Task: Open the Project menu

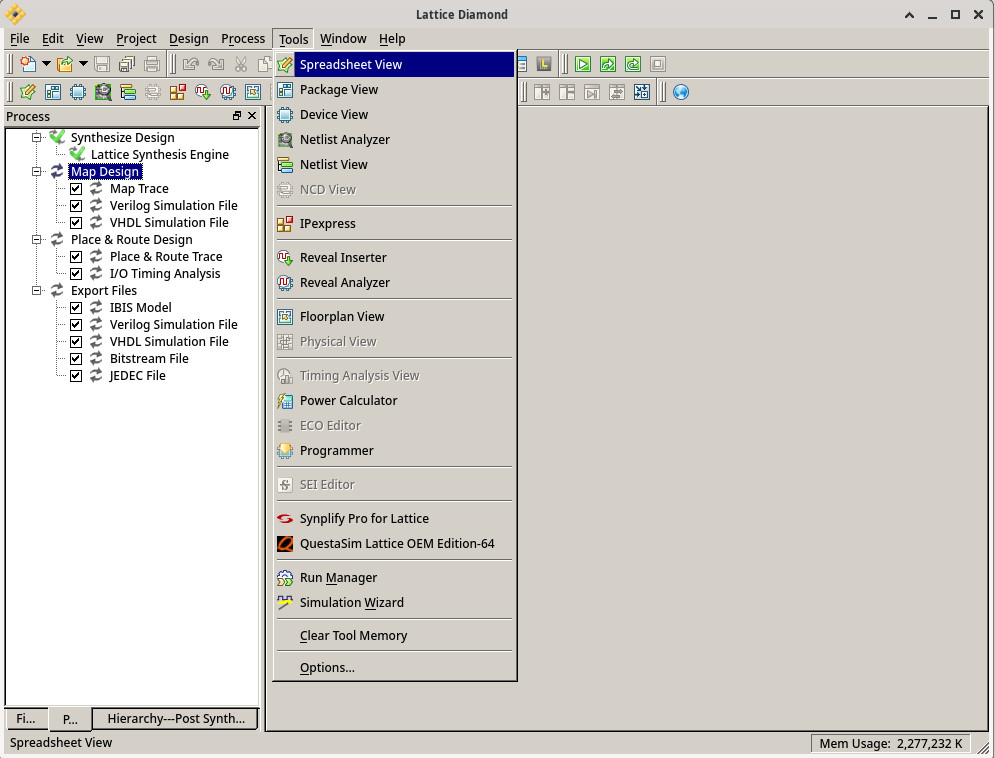Action: point(136,39)
